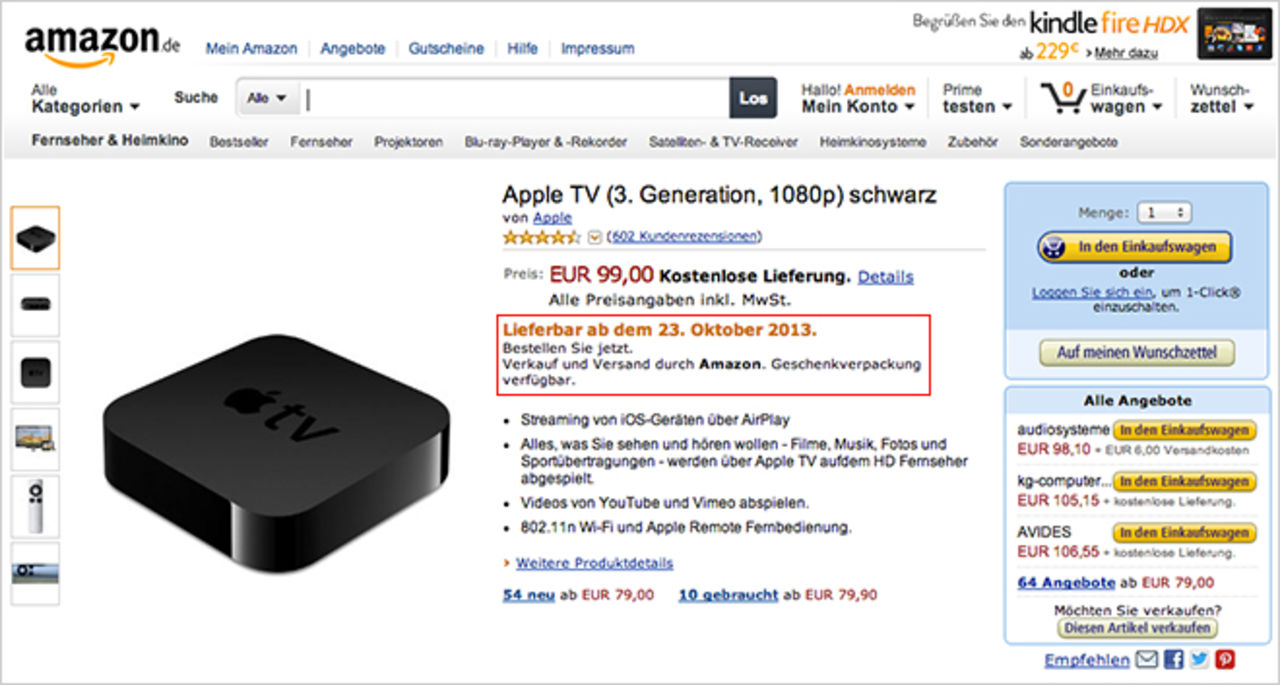Share the product on Twitter
This screenshot has height=685, width=1280.
coord(1197,659)
